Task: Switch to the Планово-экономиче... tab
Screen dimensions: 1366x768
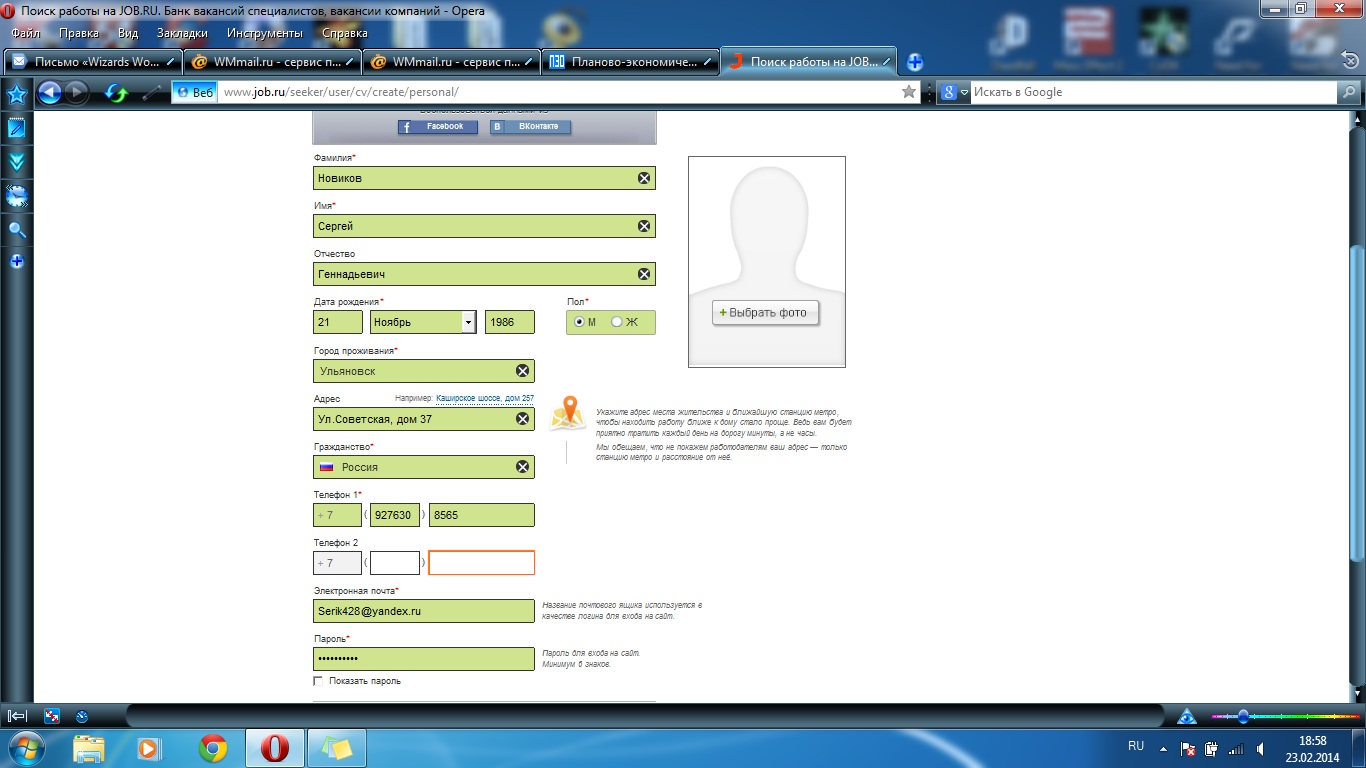Action: [632, 61]
